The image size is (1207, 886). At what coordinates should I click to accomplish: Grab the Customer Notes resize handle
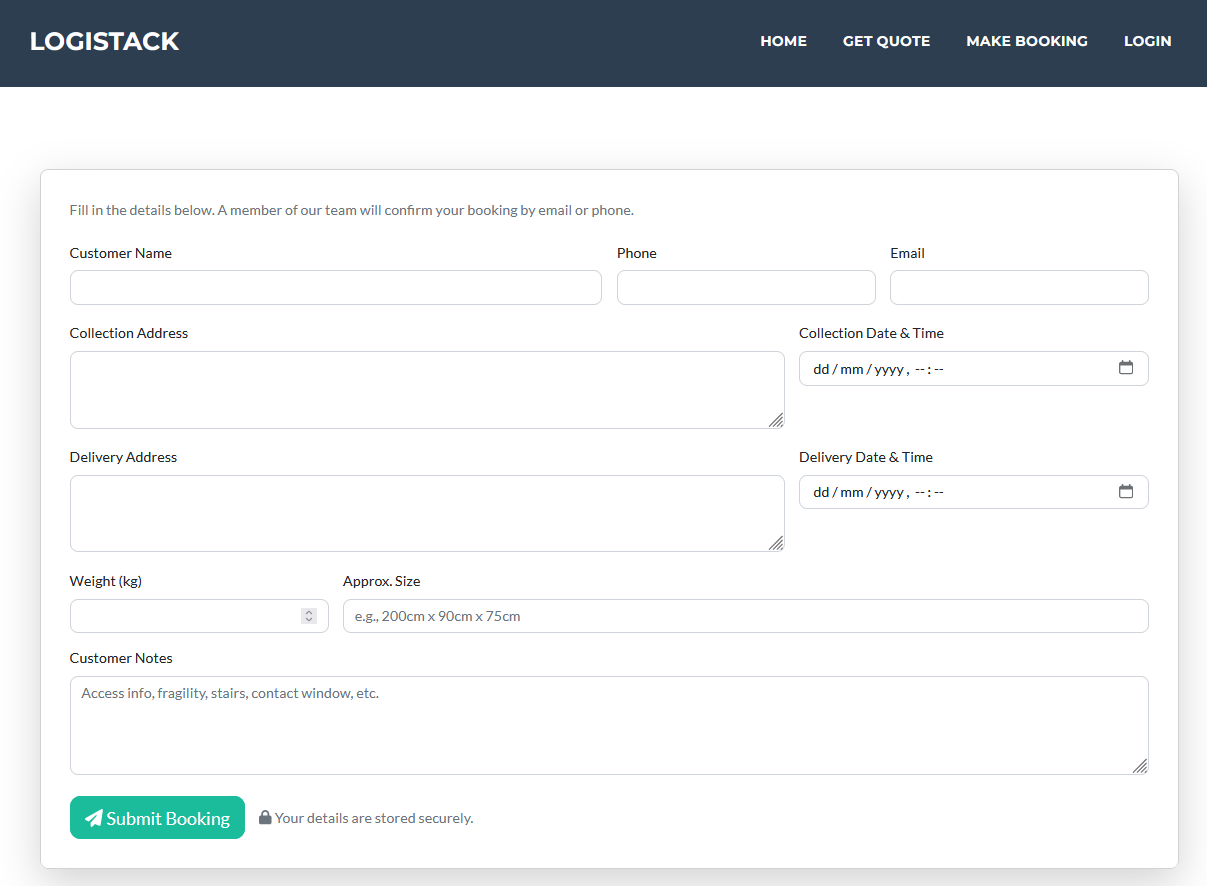(x=1140, y=766)
